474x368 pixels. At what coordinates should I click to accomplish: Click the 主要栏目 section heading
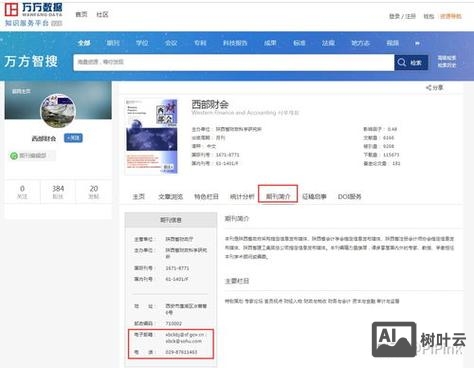tap(237, 281)
